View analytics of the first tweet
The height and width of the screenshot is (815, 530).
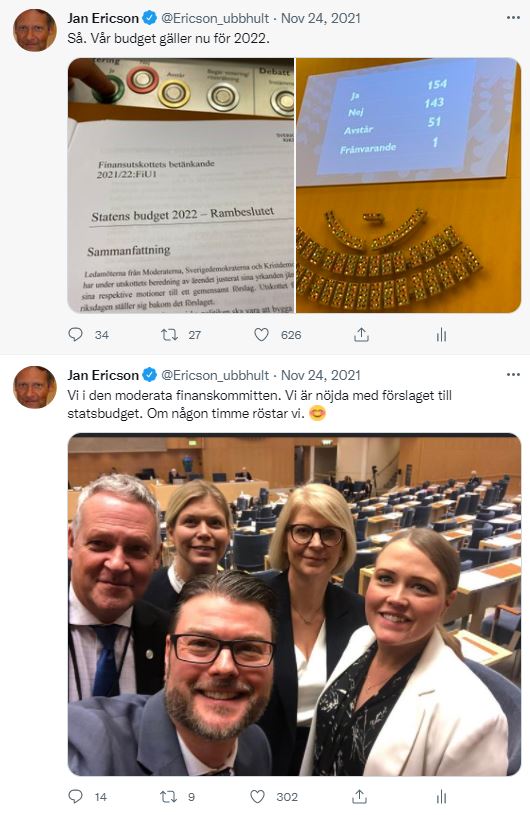441,335
